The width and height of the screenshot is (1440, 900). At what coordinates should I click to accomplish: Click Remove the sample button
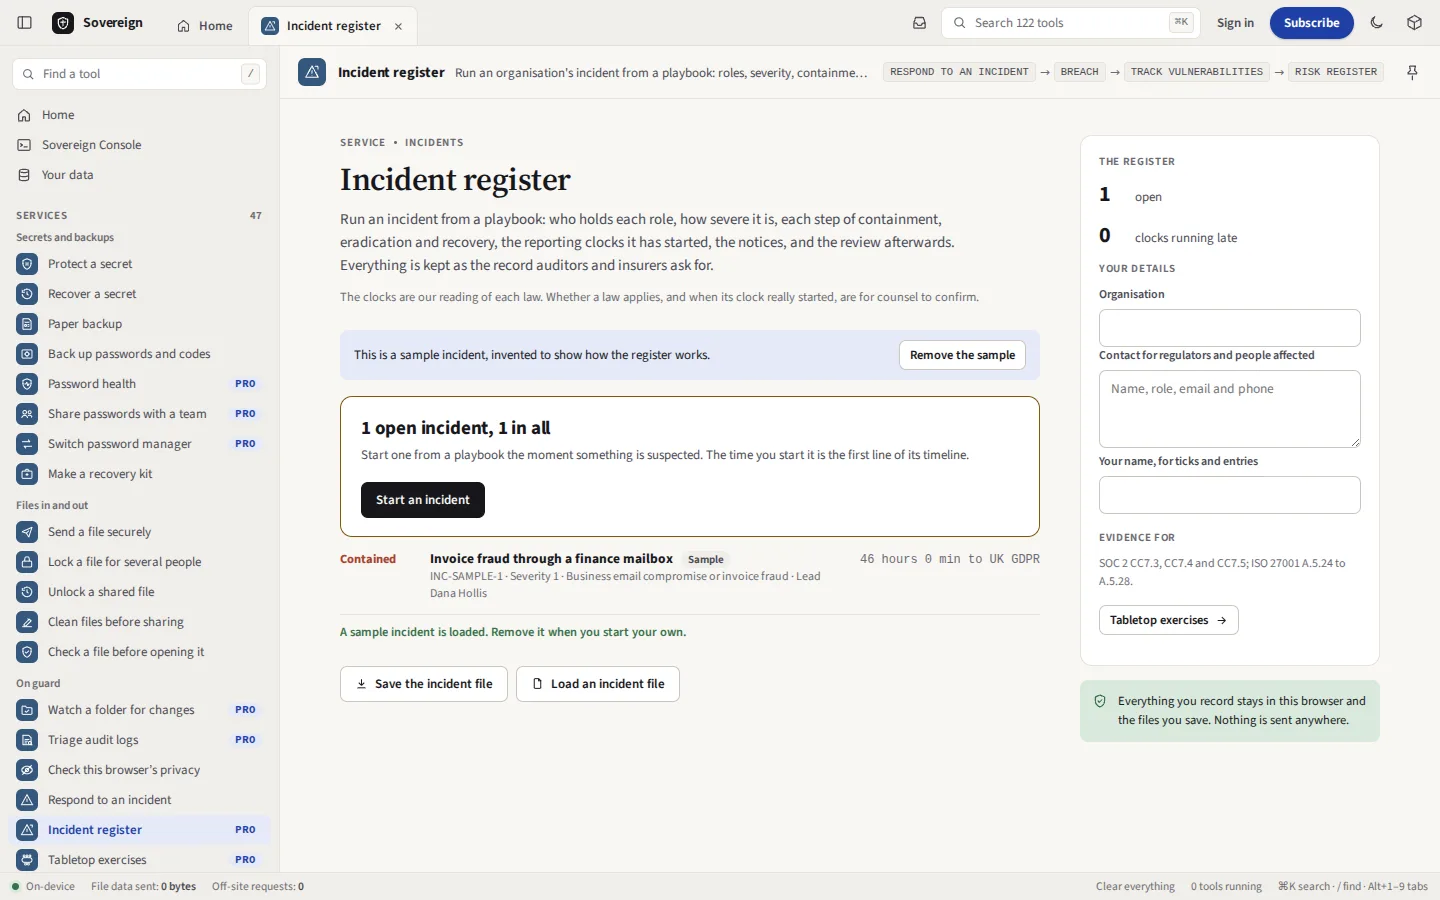point(962,355)
